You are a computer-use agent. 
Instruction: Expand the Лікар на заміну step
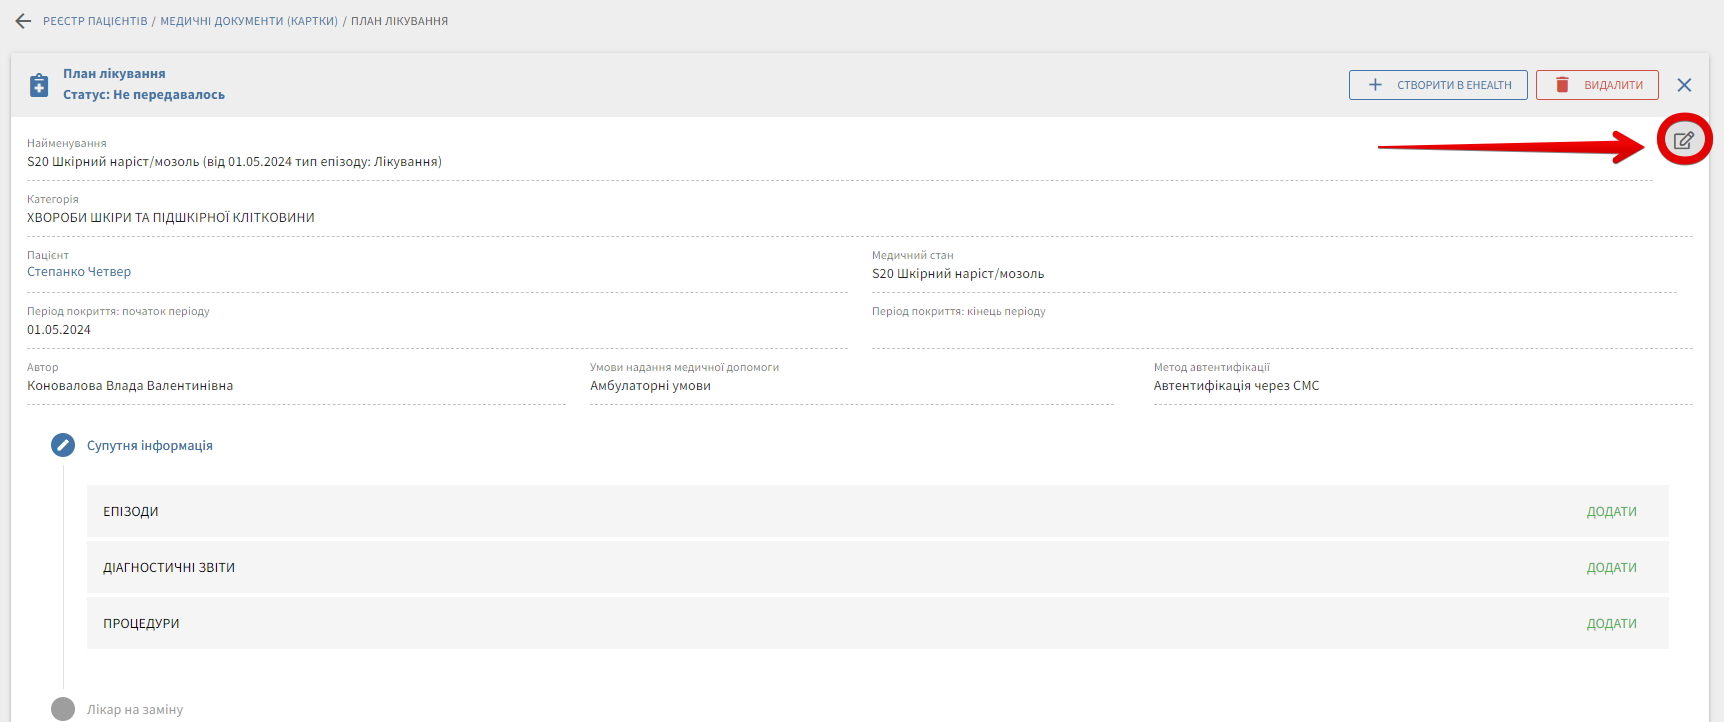135,709
